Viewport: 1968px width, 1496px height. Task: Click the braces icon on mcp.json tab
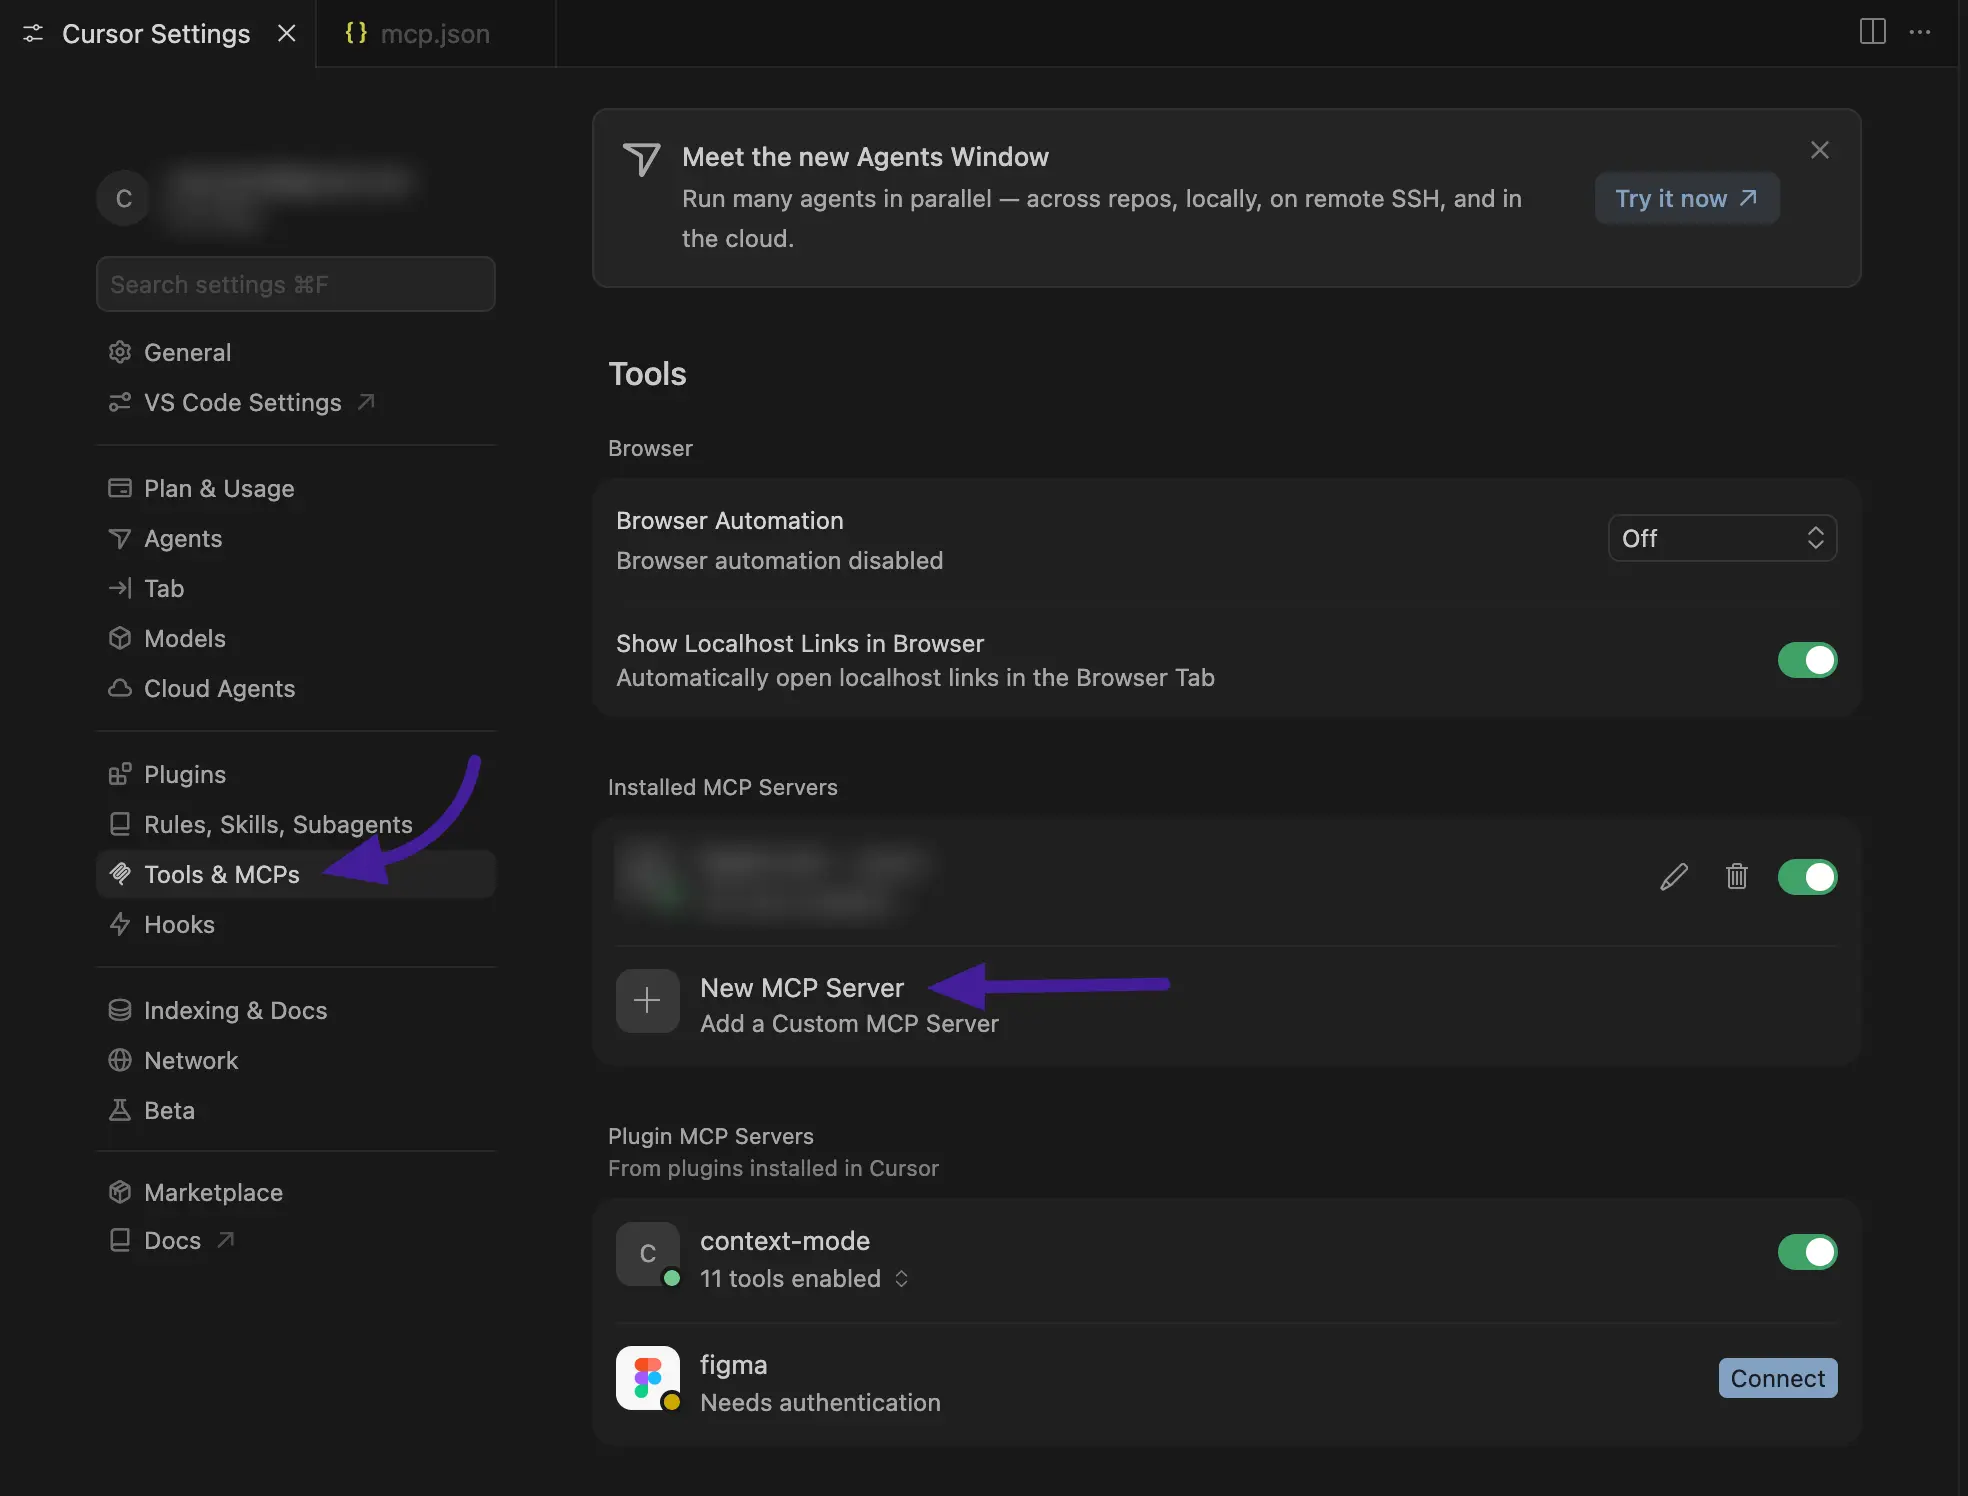point(356,33)
